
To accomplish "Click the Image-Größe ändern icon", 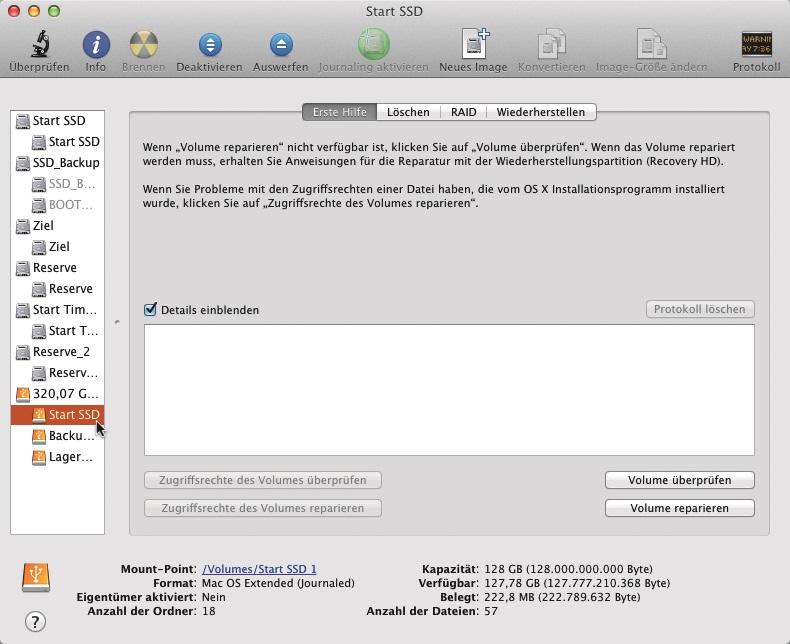I will [x=651, y=44].
